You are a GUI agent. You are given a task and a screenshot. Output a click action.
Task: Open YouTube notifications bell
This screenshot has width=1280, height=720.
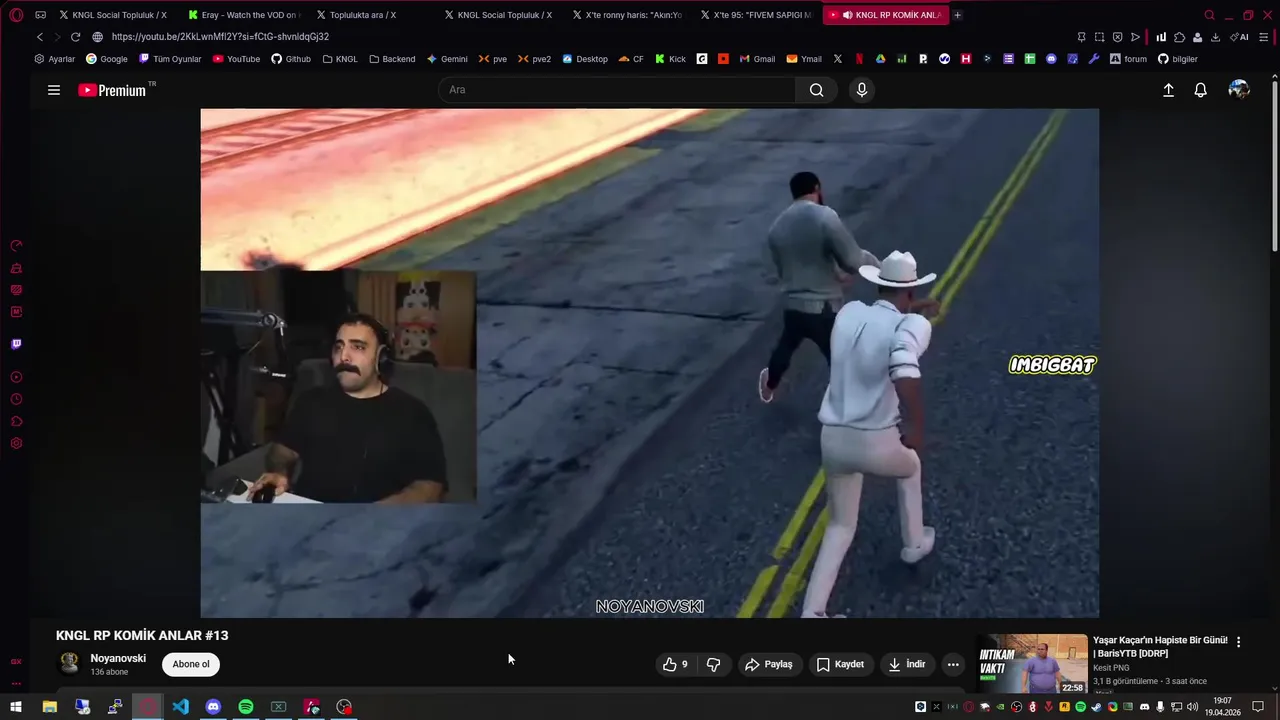coord(1201,90)
